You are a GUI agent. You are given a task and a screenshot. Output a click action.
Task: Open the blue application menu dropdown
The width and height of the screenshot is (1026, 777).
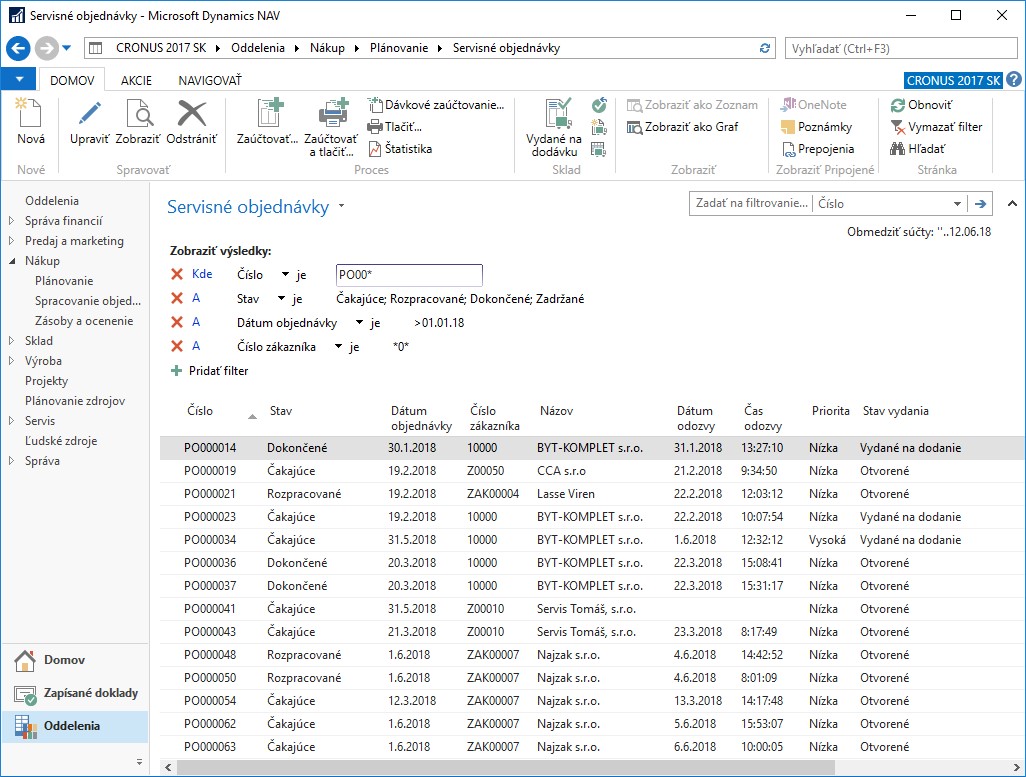pos(20,79)
